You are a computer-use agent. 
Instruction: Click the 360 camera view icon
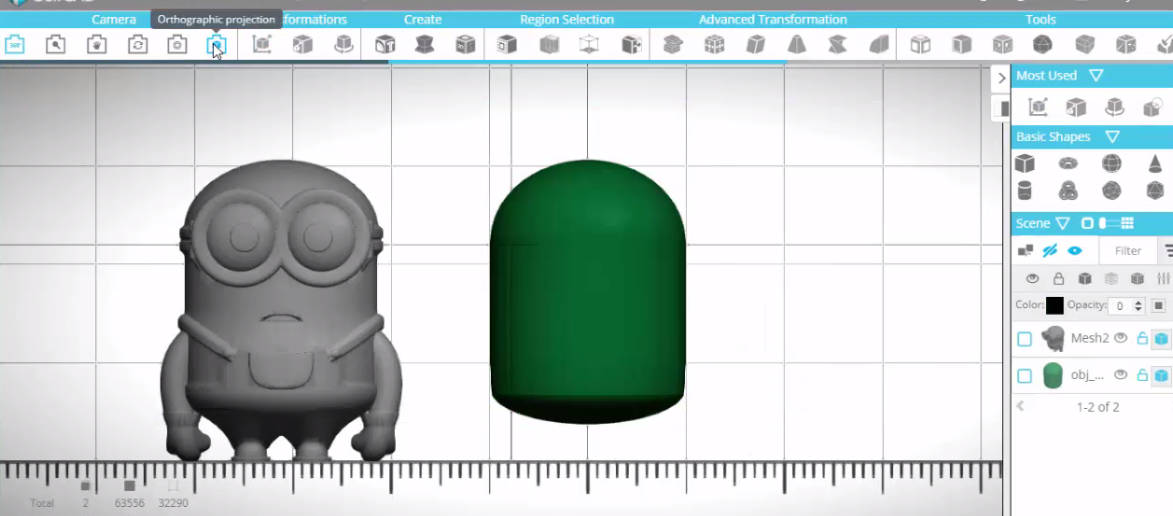tap(14, 45)
